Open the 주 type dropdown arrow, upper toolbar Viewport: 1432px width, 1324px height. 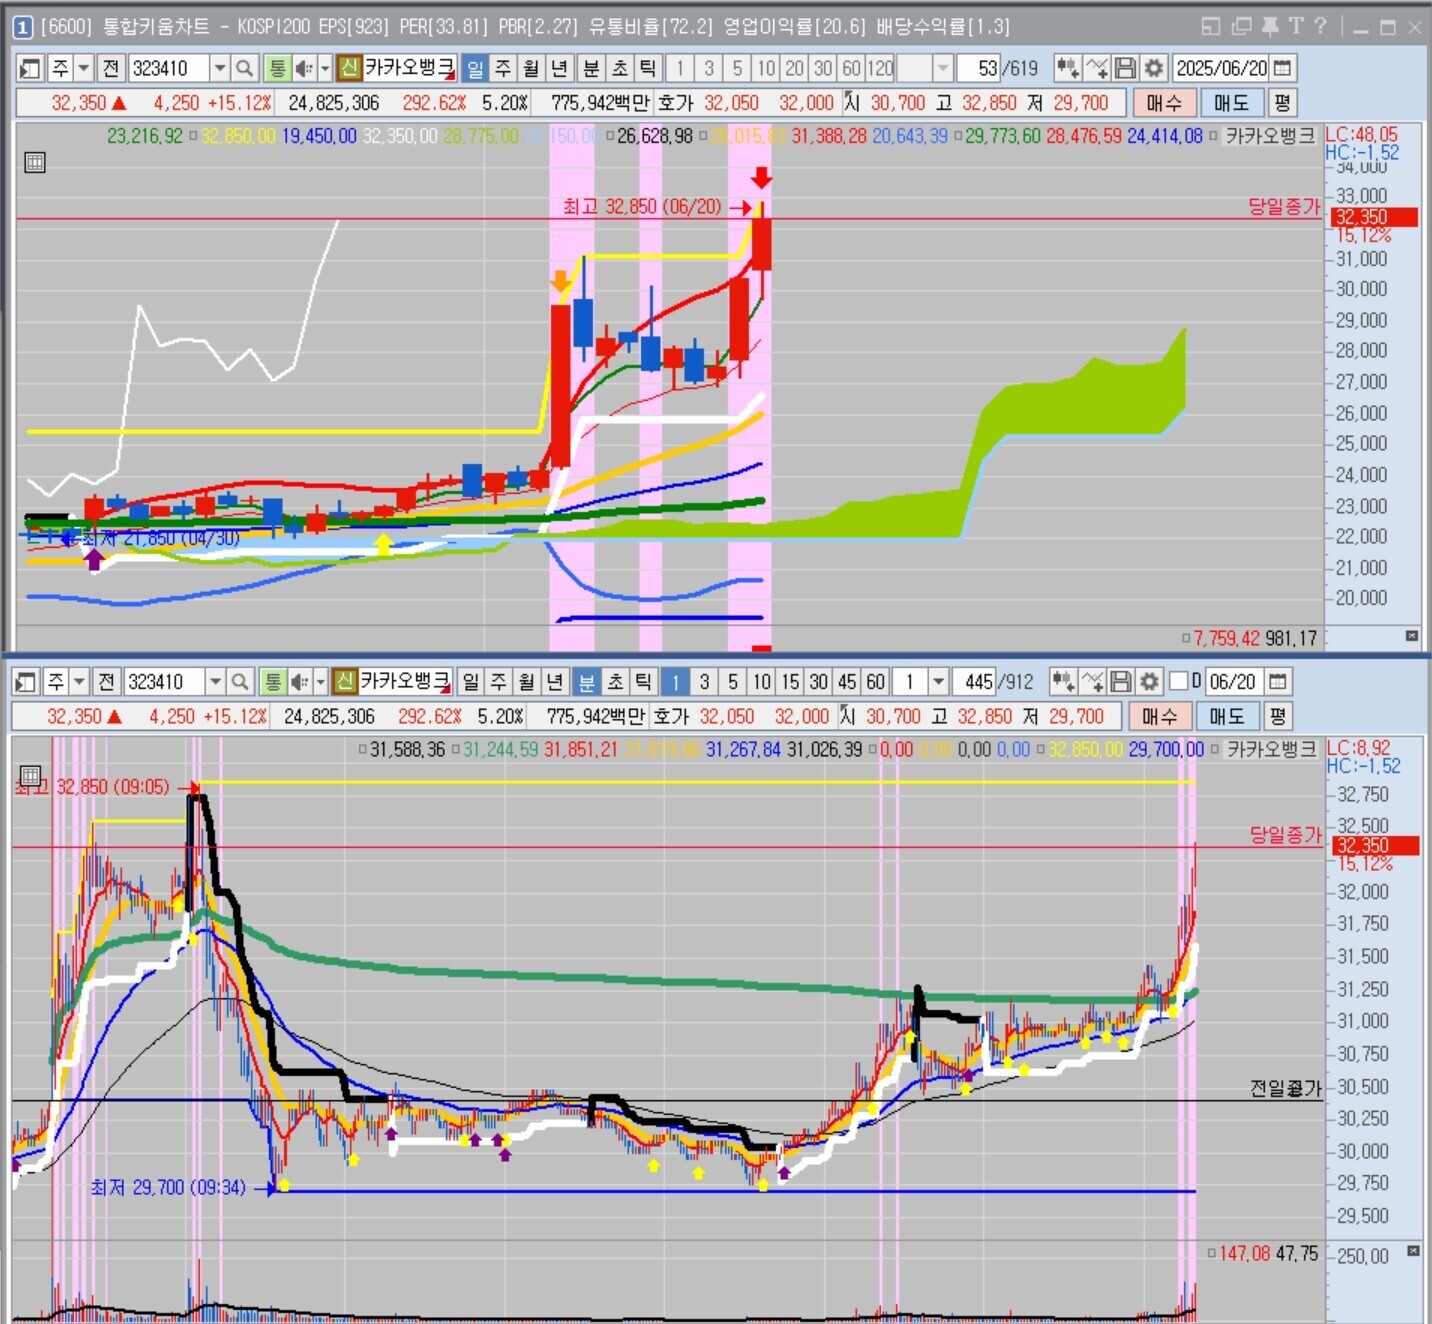(84, 68)
